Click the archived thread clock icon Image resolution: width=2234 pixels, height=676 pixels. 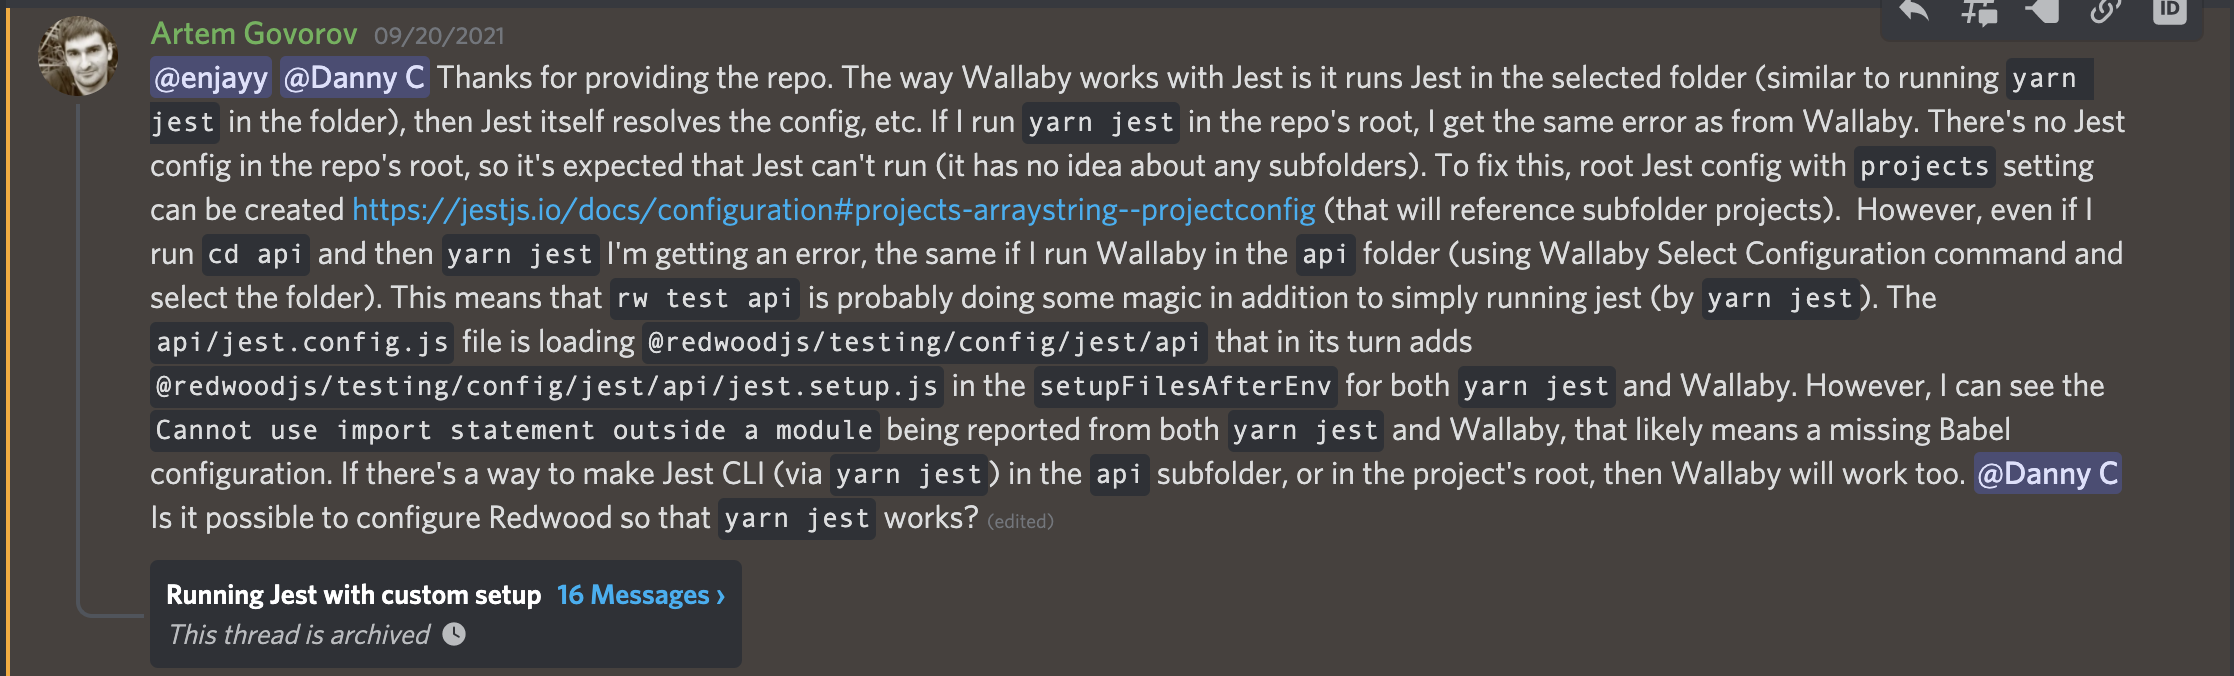coord(455,633)
